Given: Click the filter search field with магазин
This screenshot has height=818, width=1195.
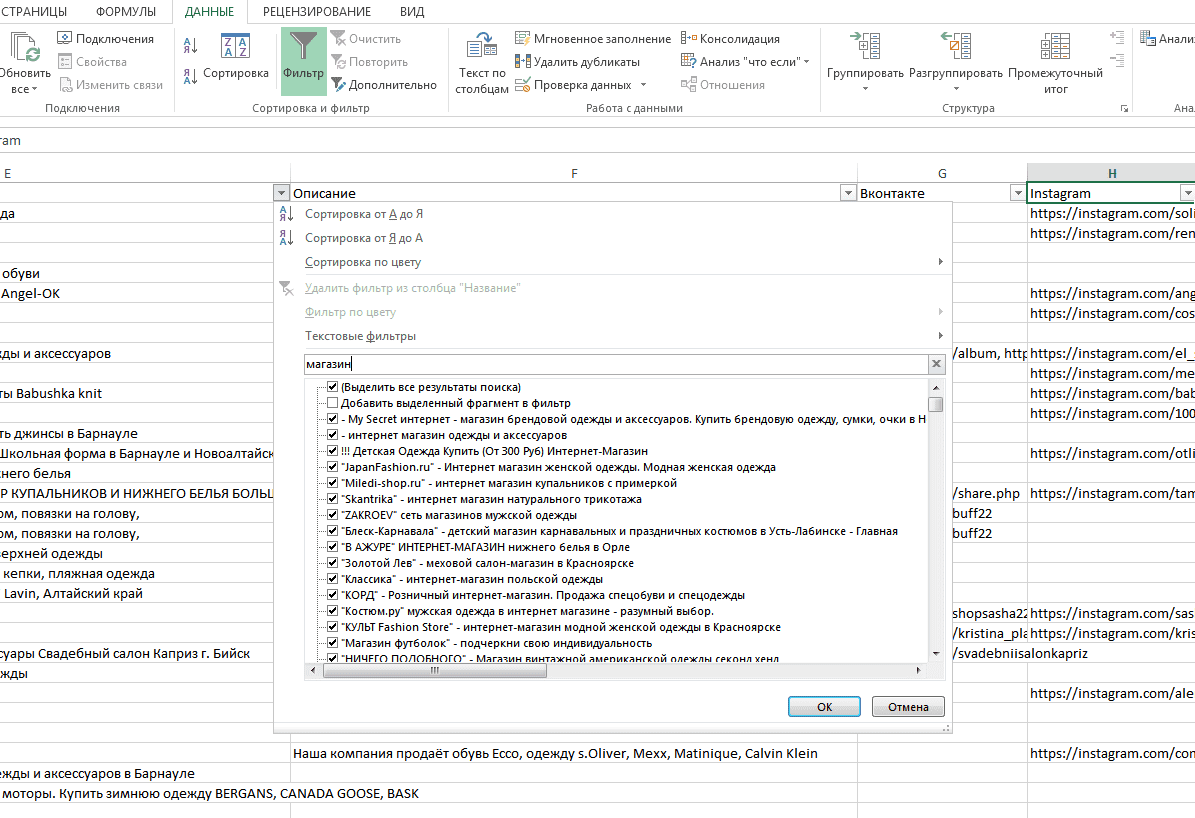Looking at the screenshot, I should coord(616,364).
